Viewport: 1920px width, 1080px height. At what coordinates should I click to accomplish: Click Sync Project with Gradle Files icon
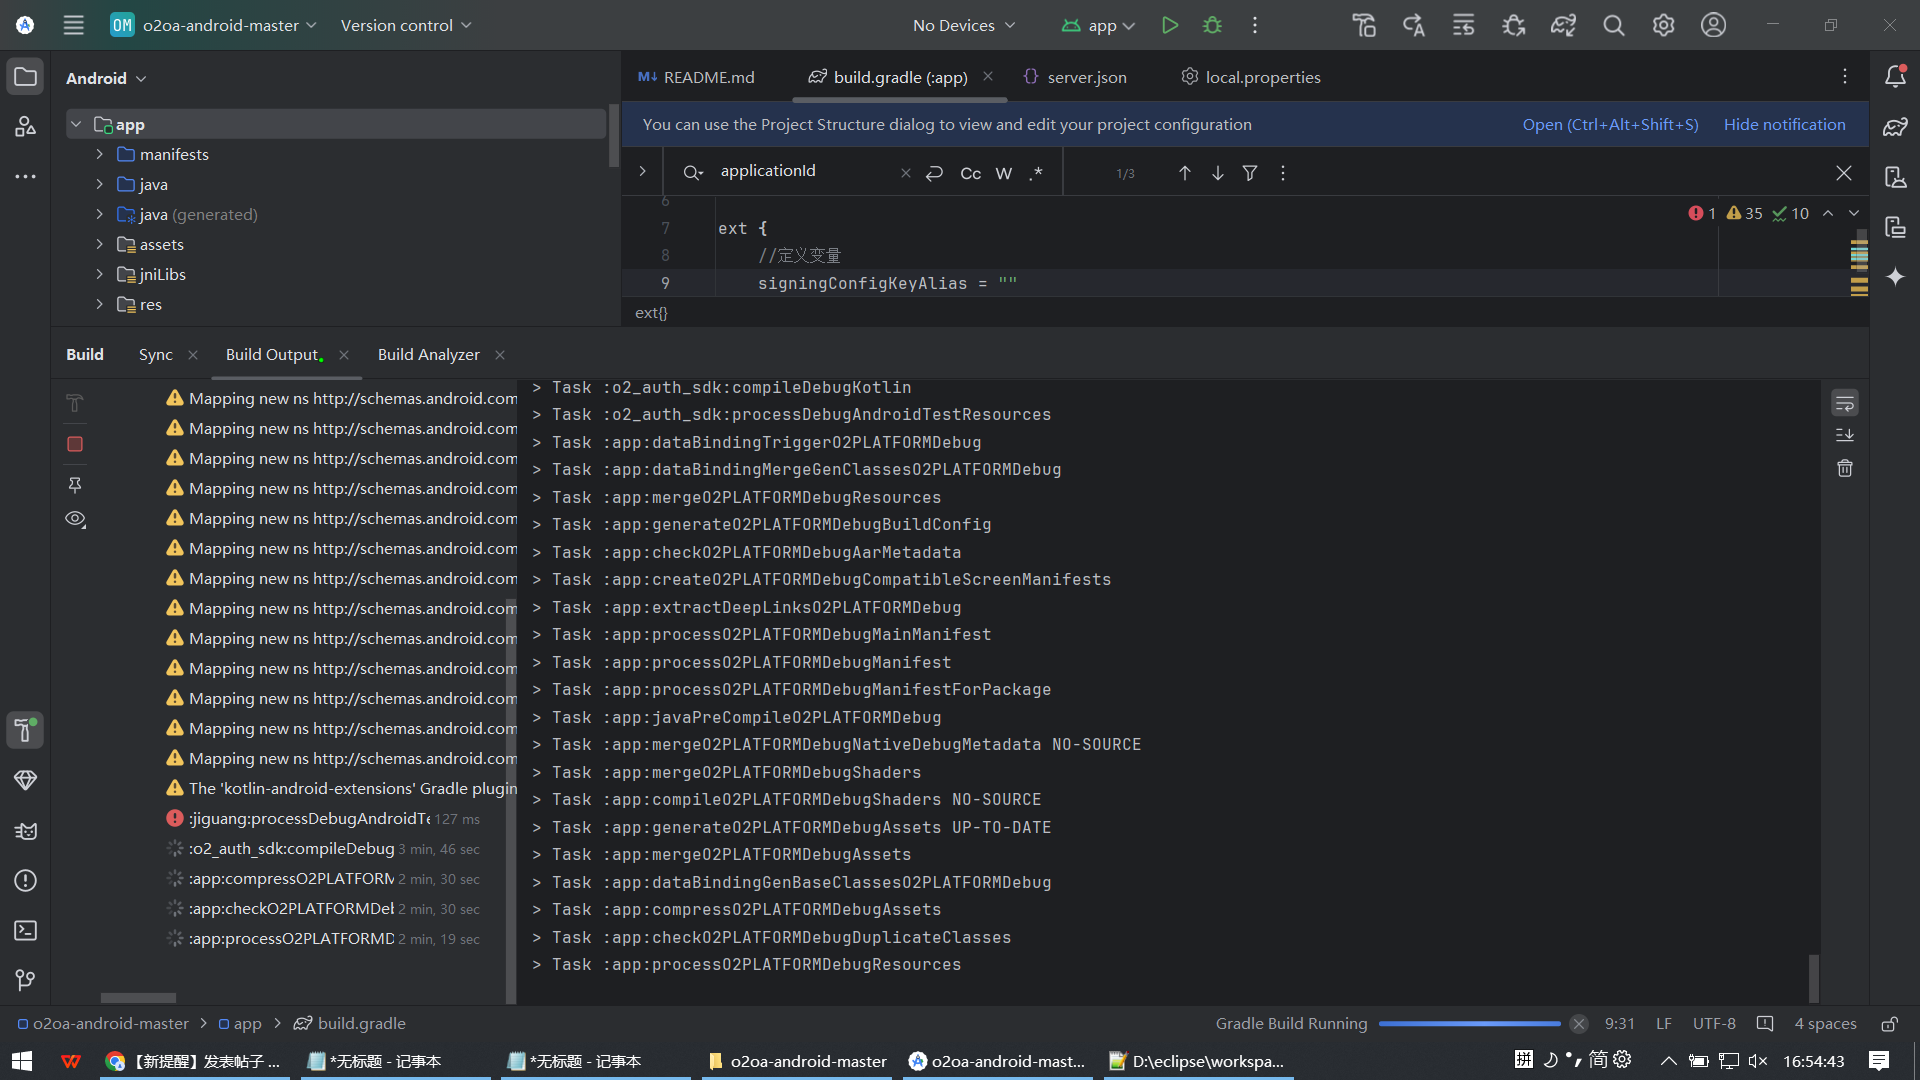click(x=1563, y=25)
